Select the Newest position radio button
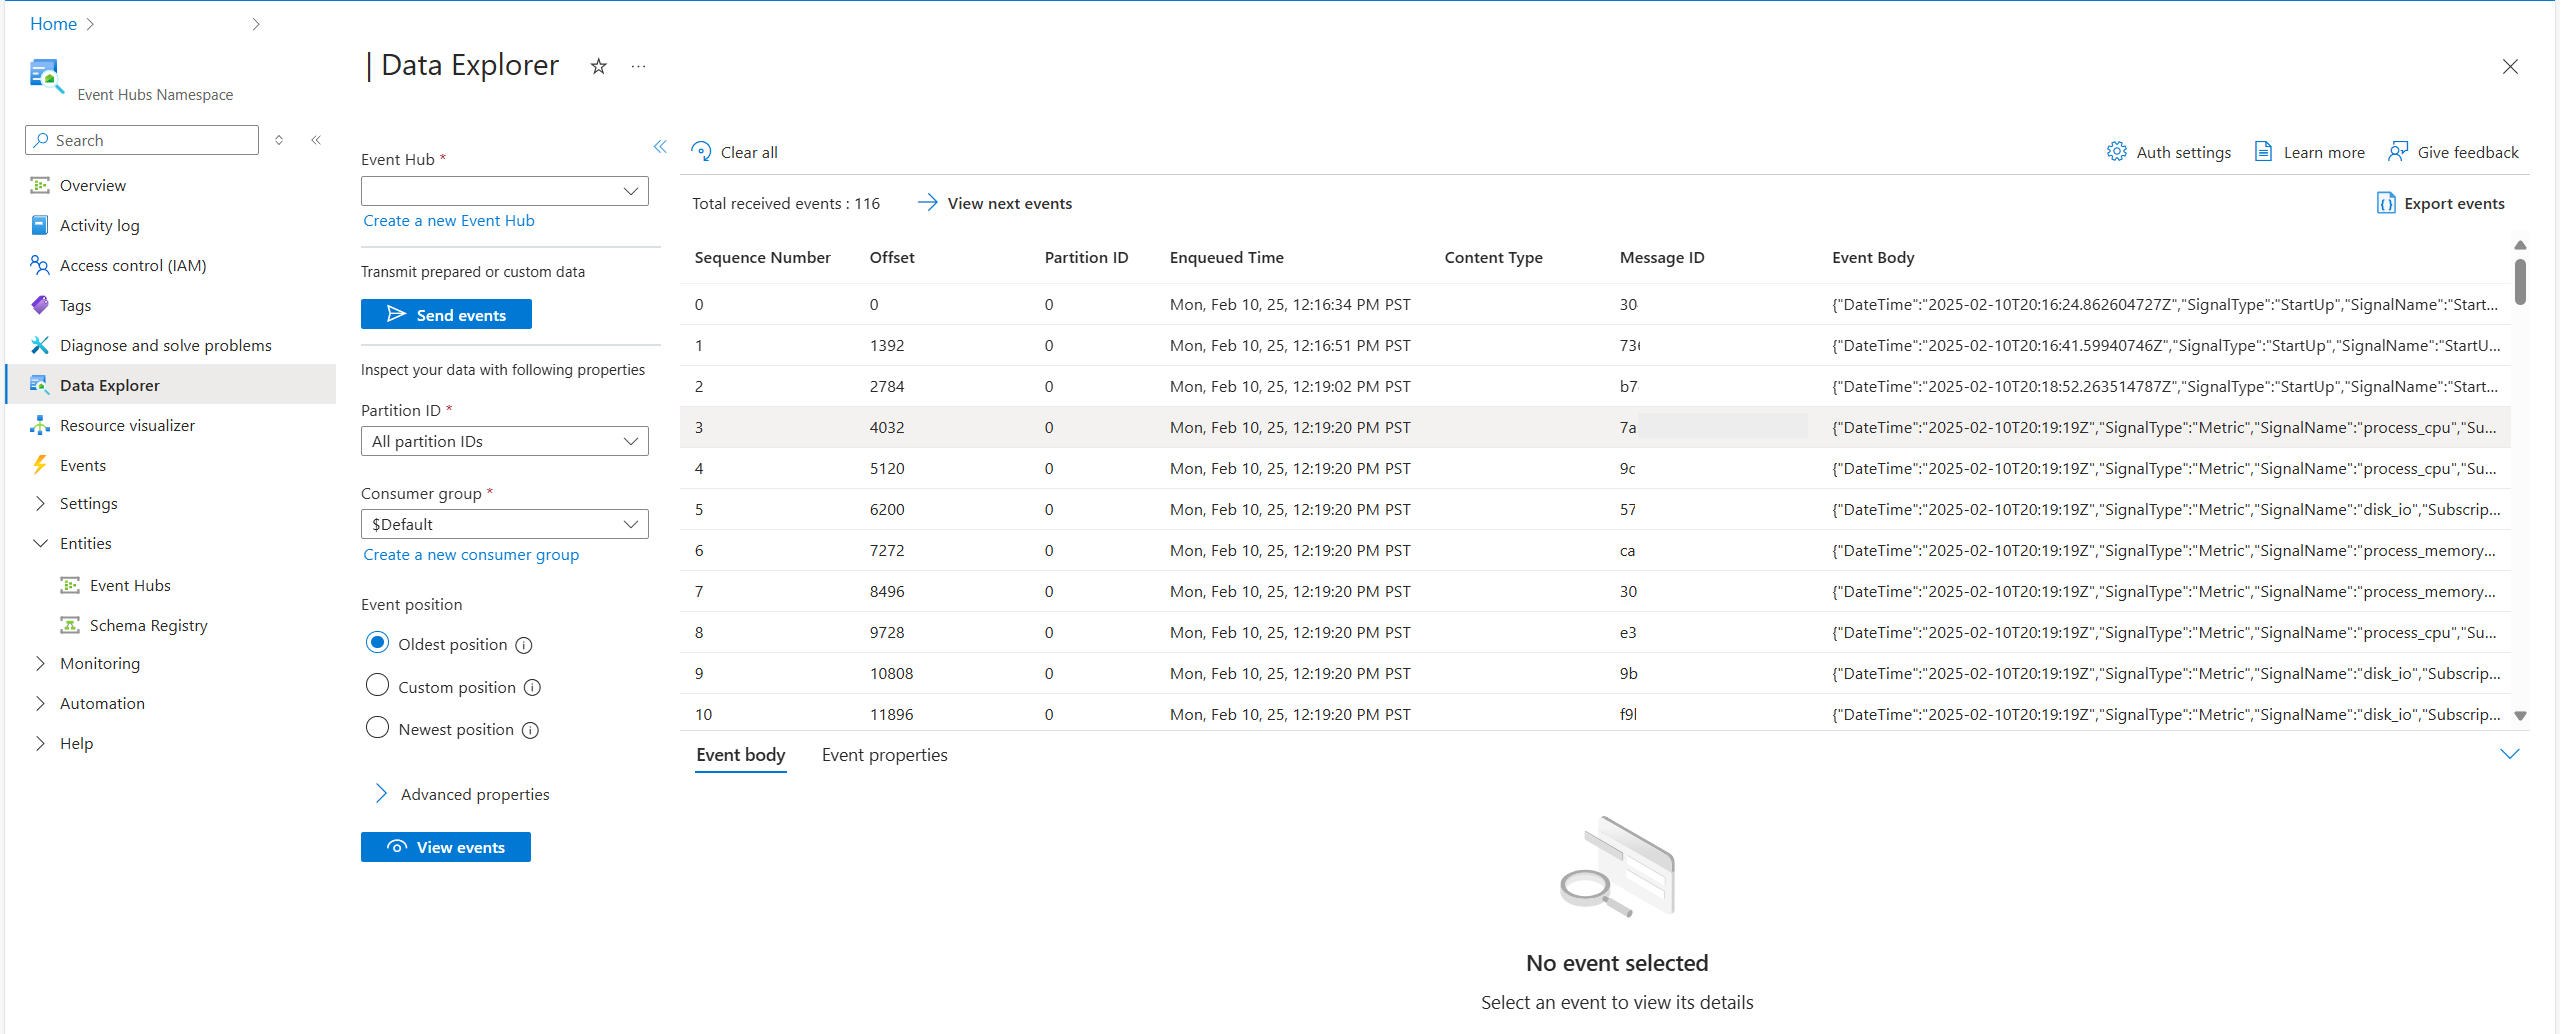 377,727
